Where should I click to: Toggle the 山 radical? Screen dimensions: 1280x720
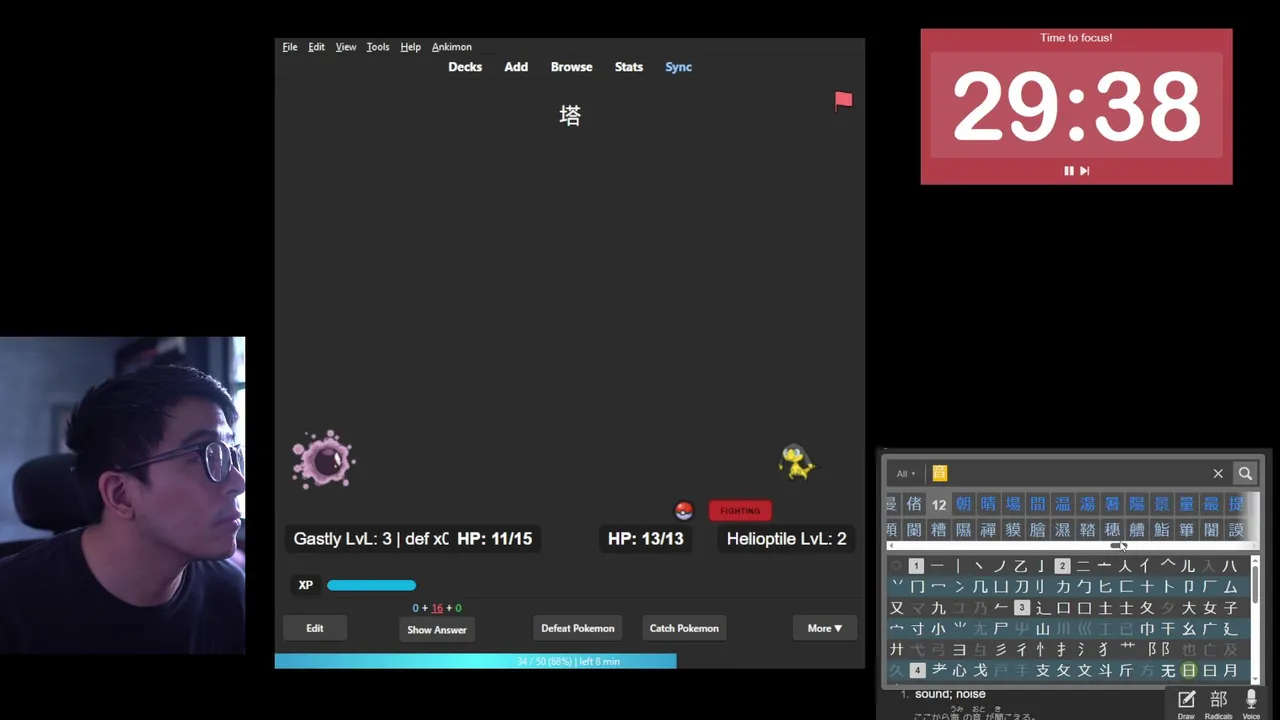[1042, 629]
